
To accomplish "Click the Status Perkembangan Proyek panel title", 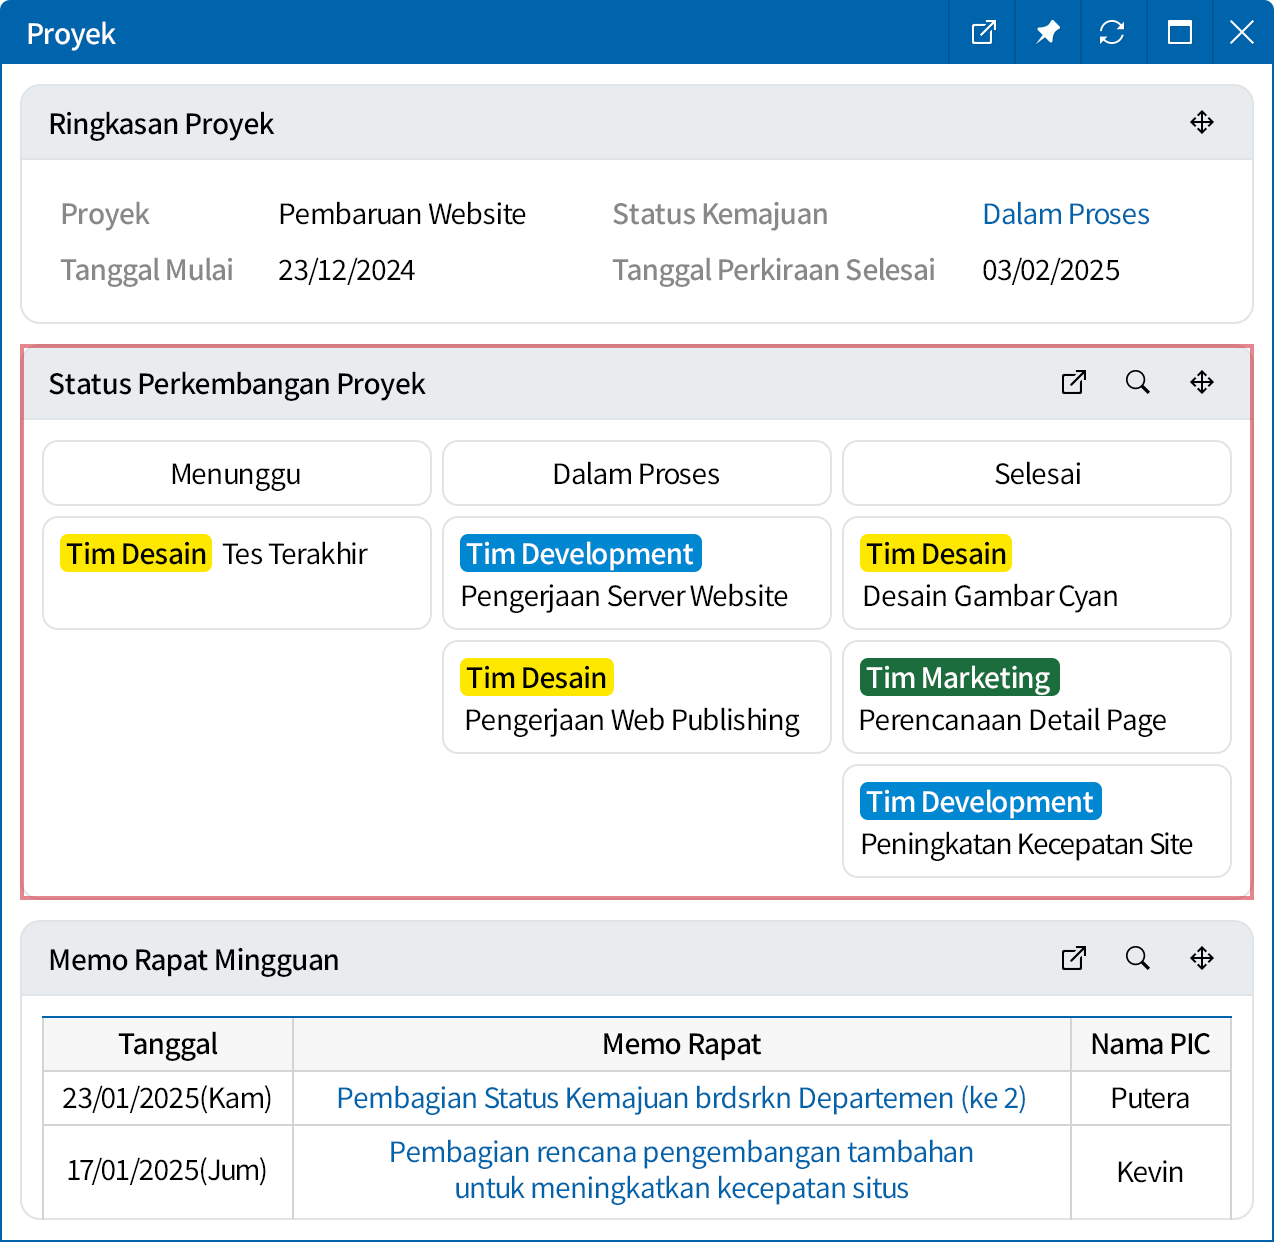I will pos(237,384).
